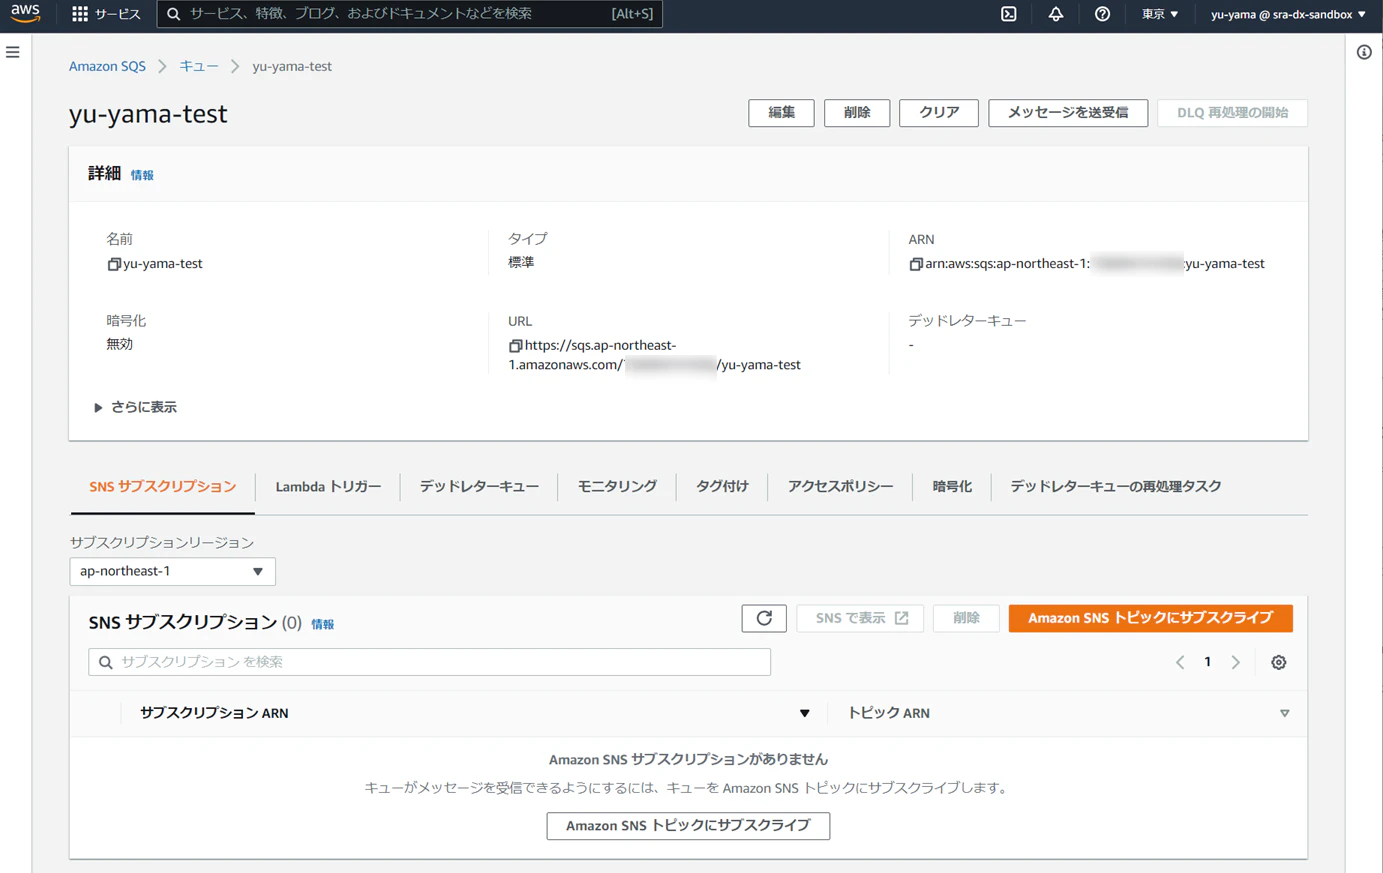Click the SNS で表示 button
This screenshot has width=1383, height=873.
point(860,618)
